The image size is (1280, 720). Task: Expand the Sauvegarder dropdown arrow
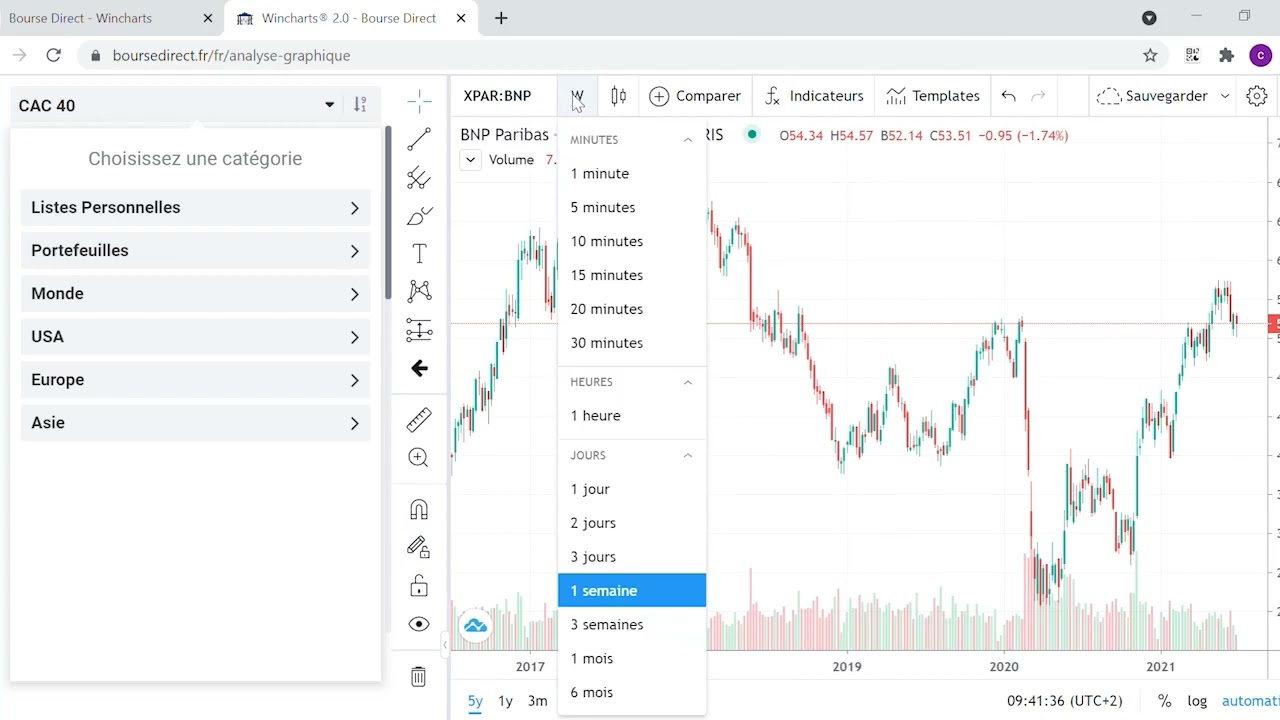[x=1225, y=96]
